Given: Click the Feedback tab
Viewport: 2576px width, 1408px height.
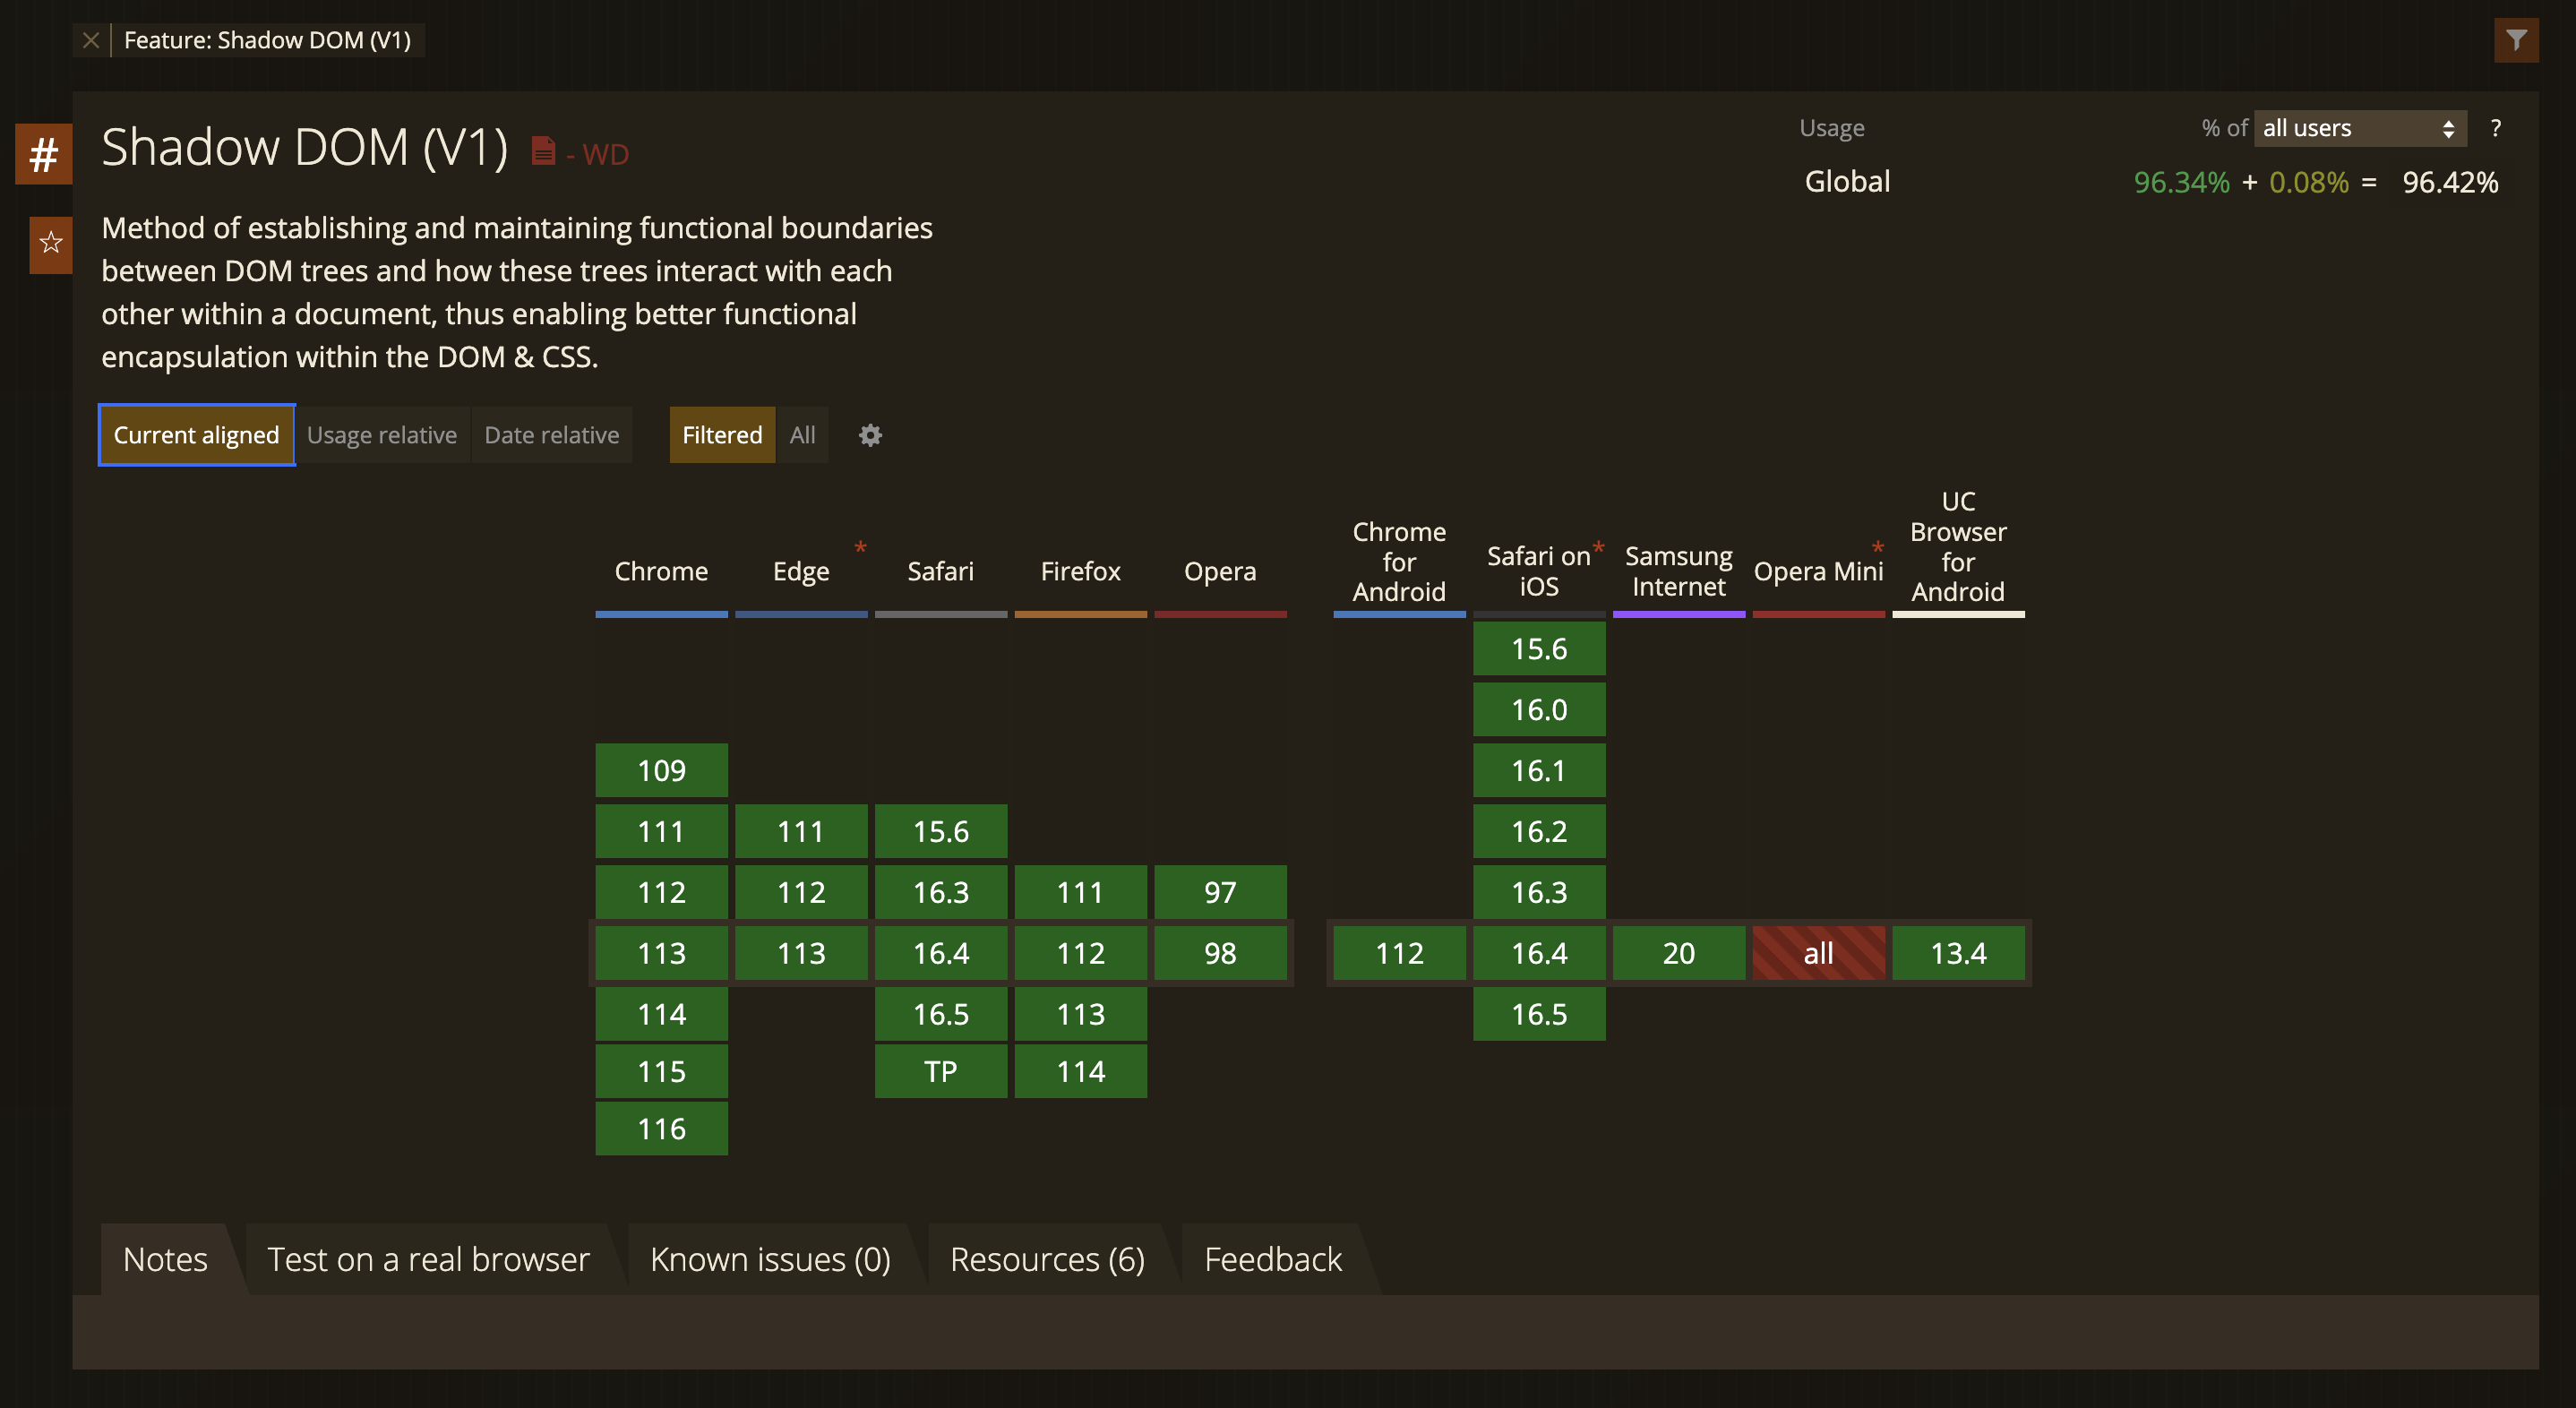Looking at the screenshot, I should click(1272, 1259).
